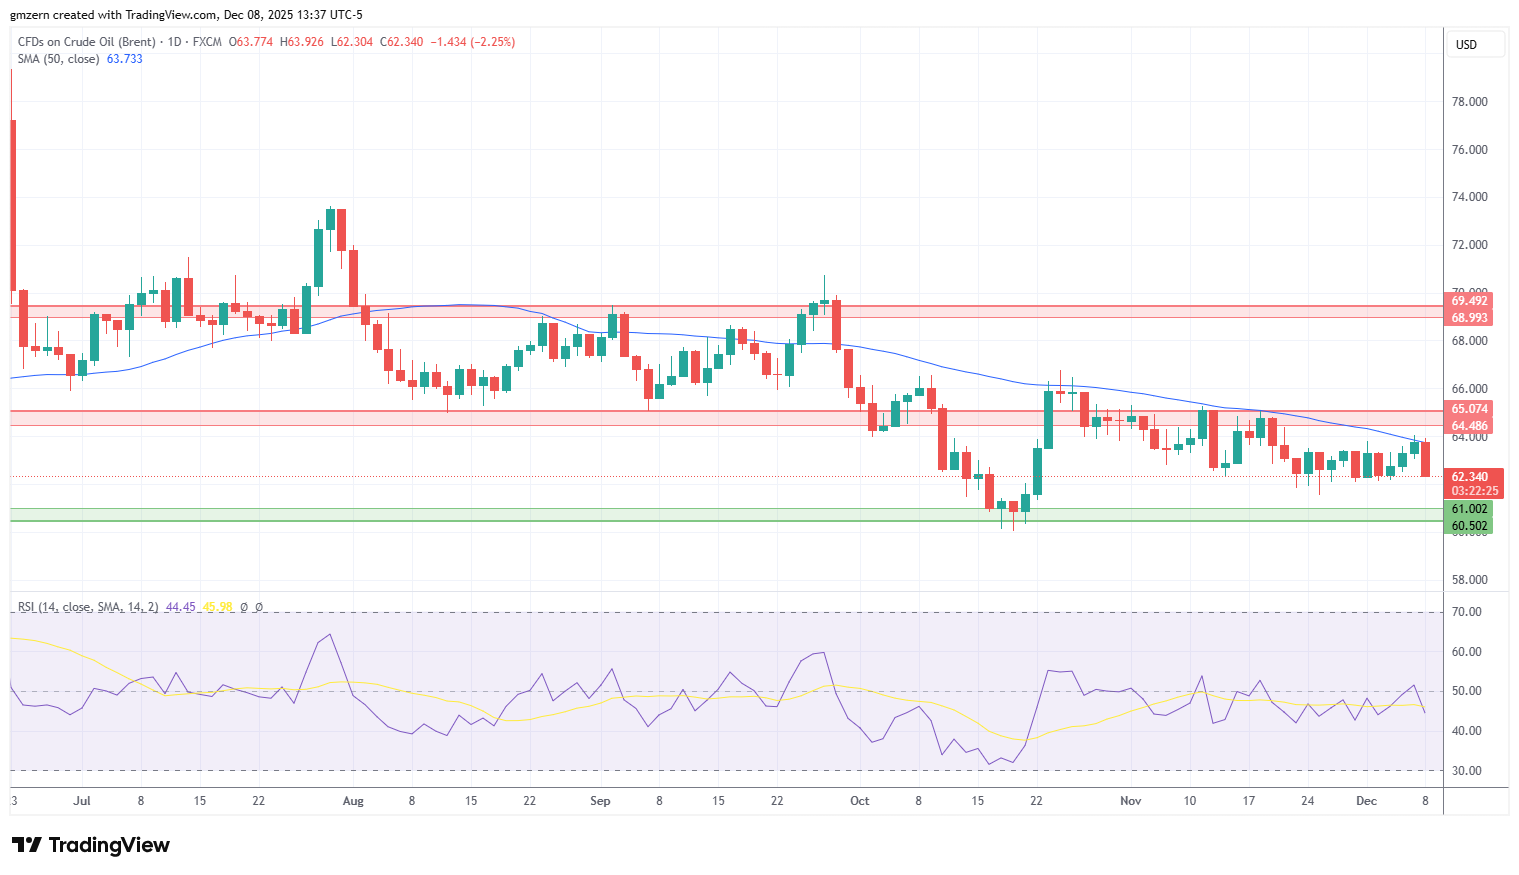This screenshot has height=875, width=1519.
Task: Click the yellow RSI SMA value 45.98
Action: point(218,607)
